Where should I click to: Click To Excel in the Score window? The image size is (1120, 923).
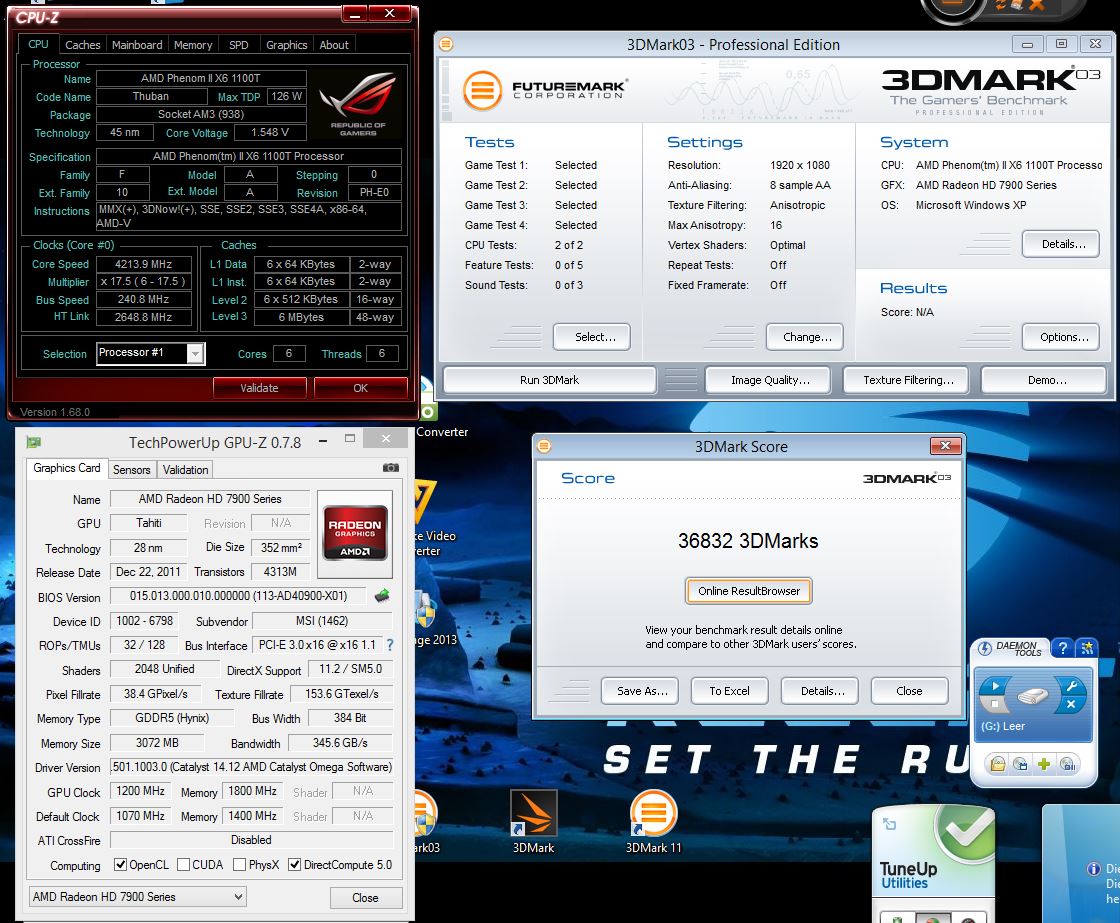pos(730,691)
